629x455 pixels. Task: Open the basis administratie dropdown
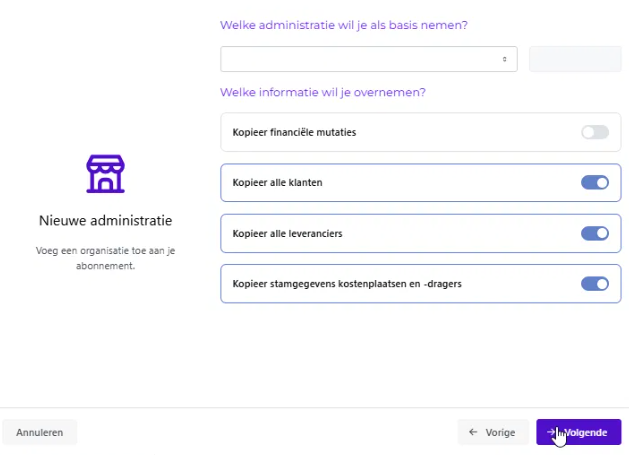[x=369, y=59]
